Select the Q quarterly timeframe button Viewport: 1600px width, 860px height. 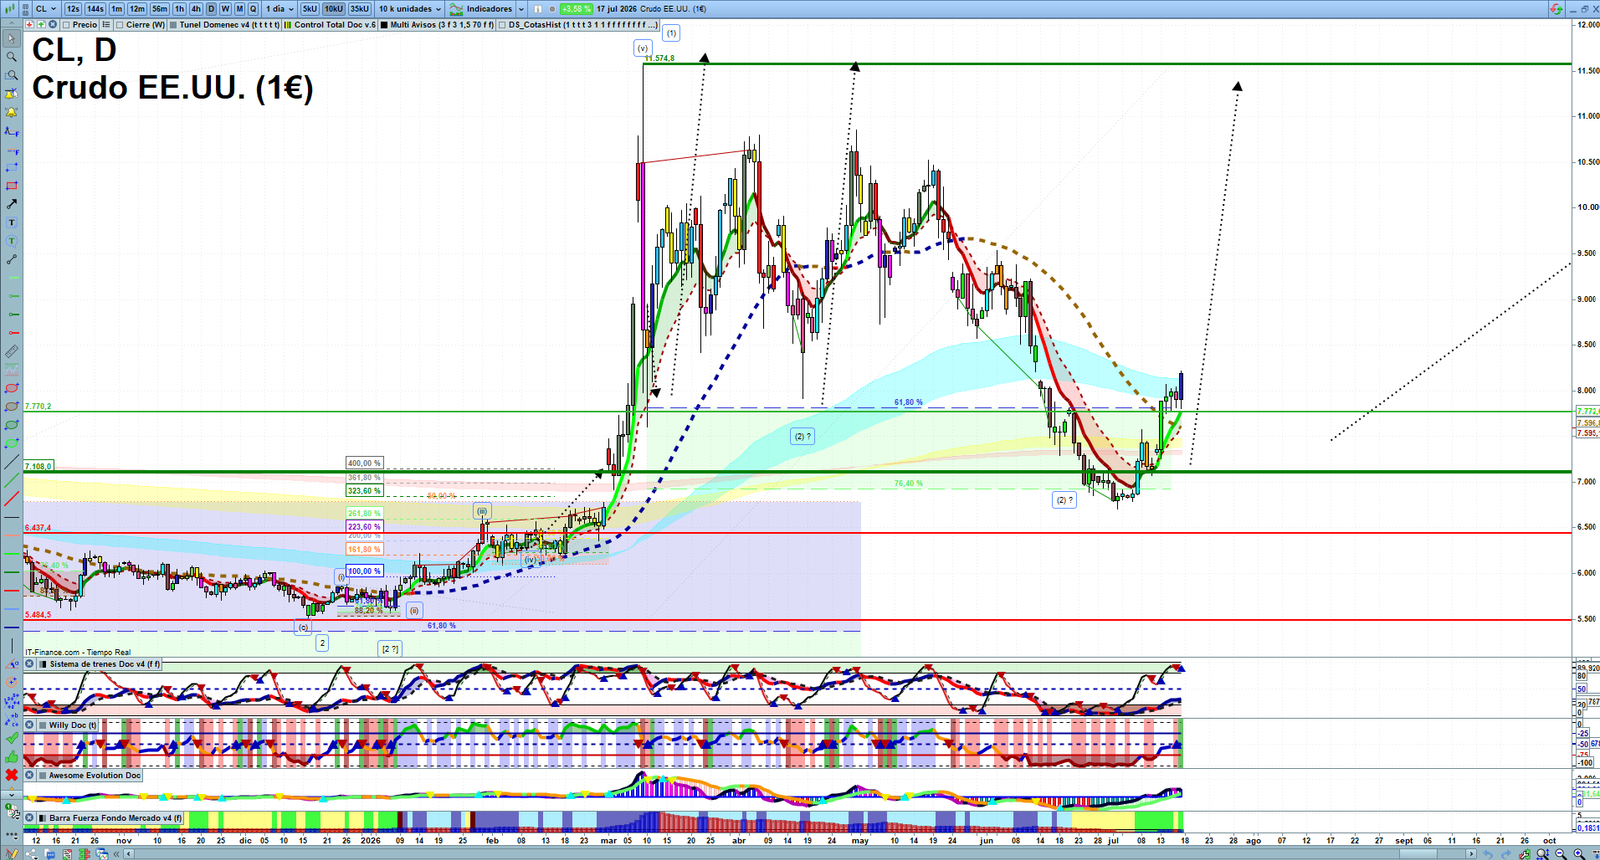253,8
